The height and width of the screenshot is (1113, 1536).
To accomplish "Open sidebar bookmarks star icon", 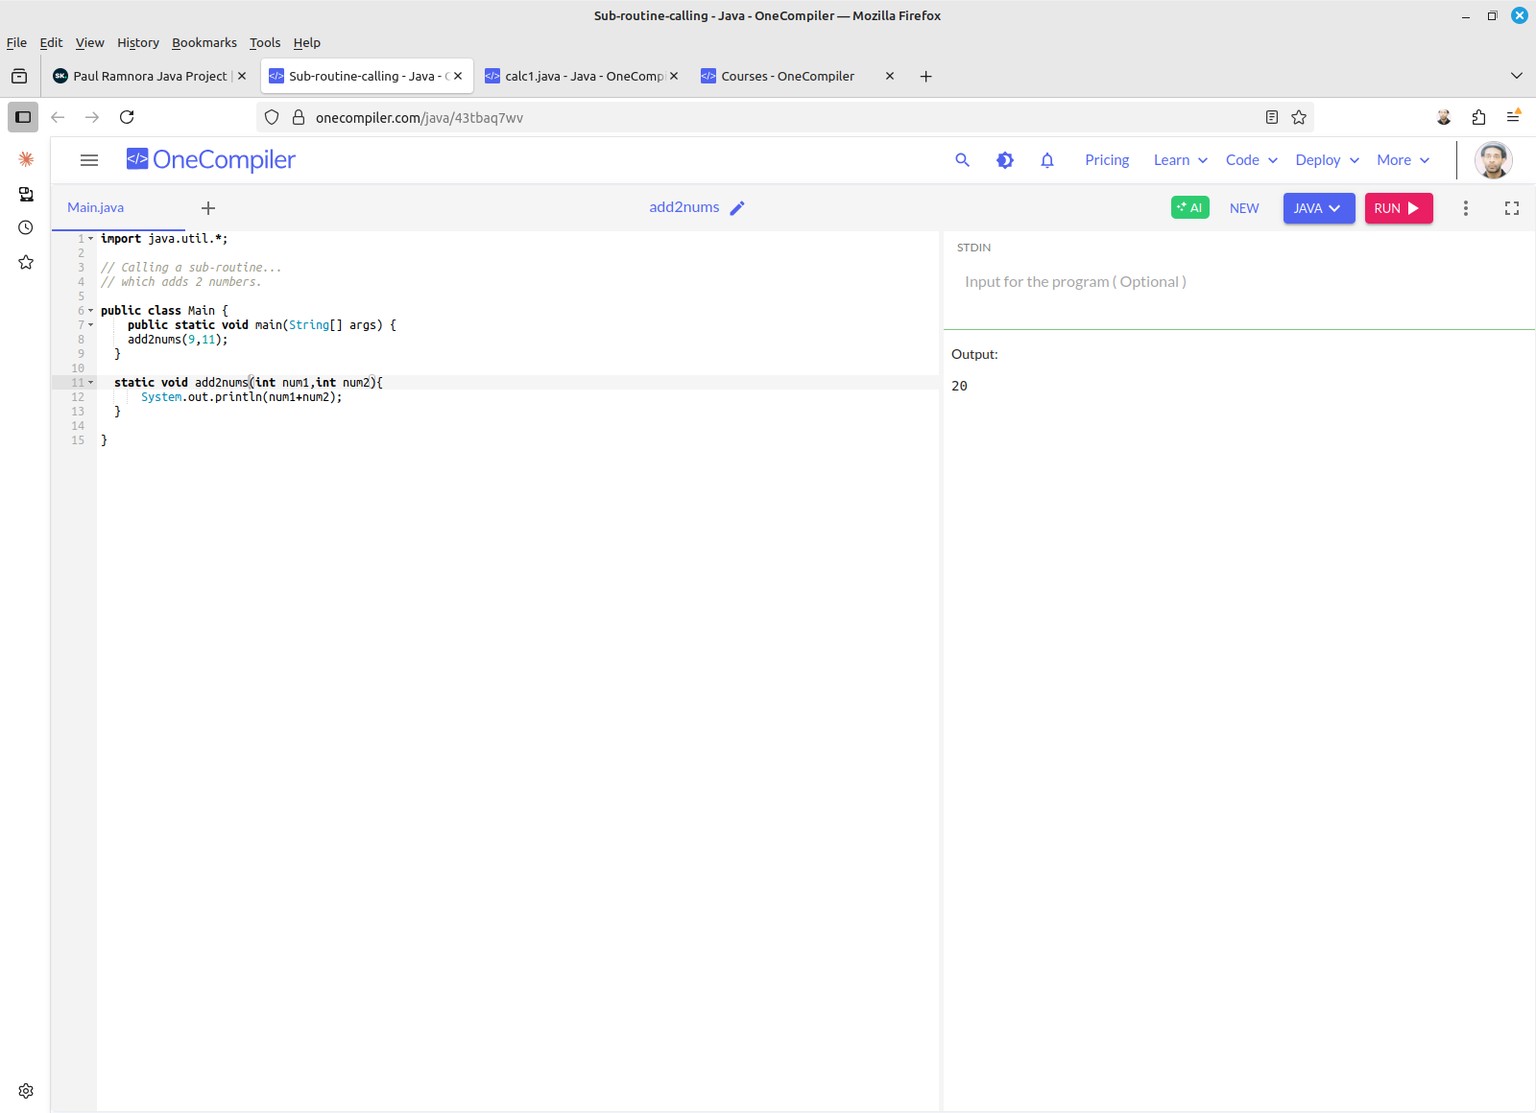I will click(x=26, y=262).
